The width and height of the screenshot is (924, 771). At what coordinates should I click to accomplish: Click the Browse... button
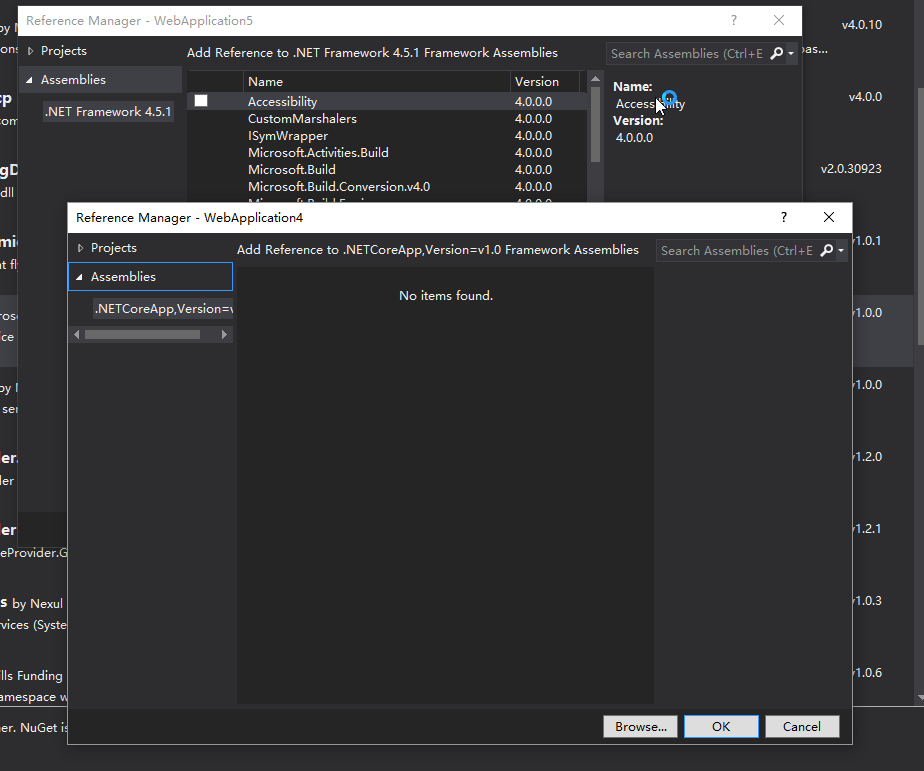(641, 727)
